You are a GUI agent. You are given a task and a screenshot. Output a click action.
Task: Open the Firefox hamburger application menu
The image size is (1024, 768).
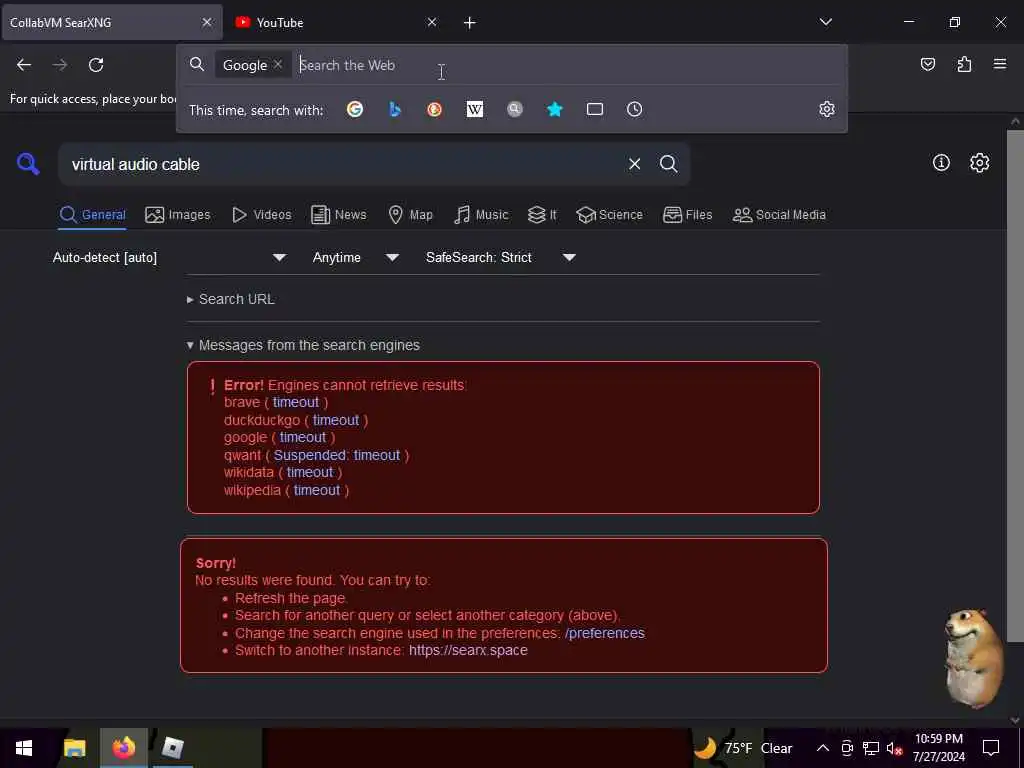point(1000,64)
